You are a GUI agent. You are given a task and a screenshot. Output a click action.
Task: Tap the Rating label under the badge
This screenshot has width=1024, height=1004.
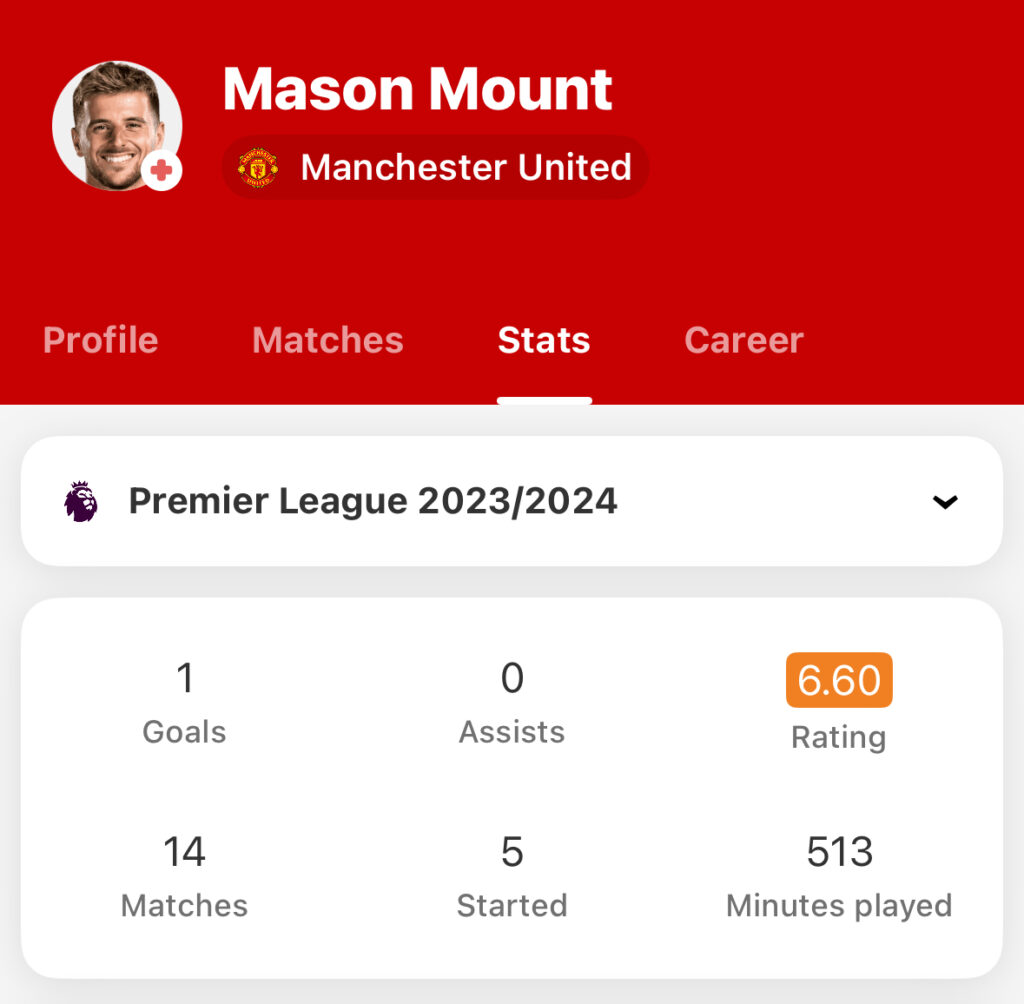839,737
